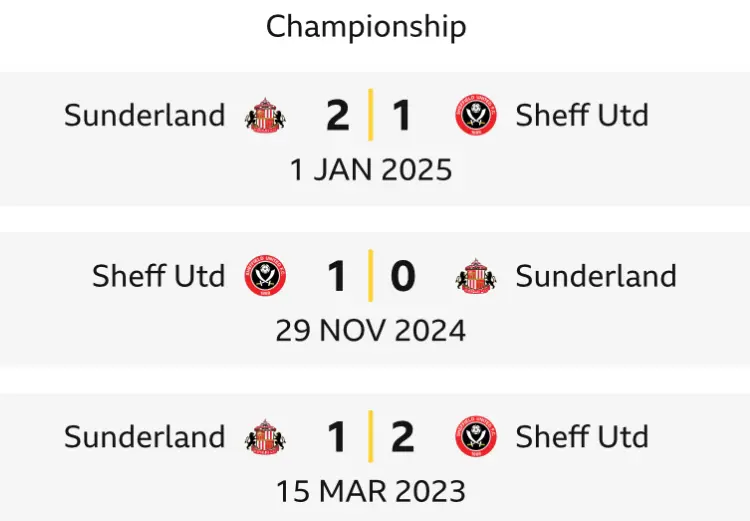Click Sunderland's score of 2 in first match

pos(338,115)
